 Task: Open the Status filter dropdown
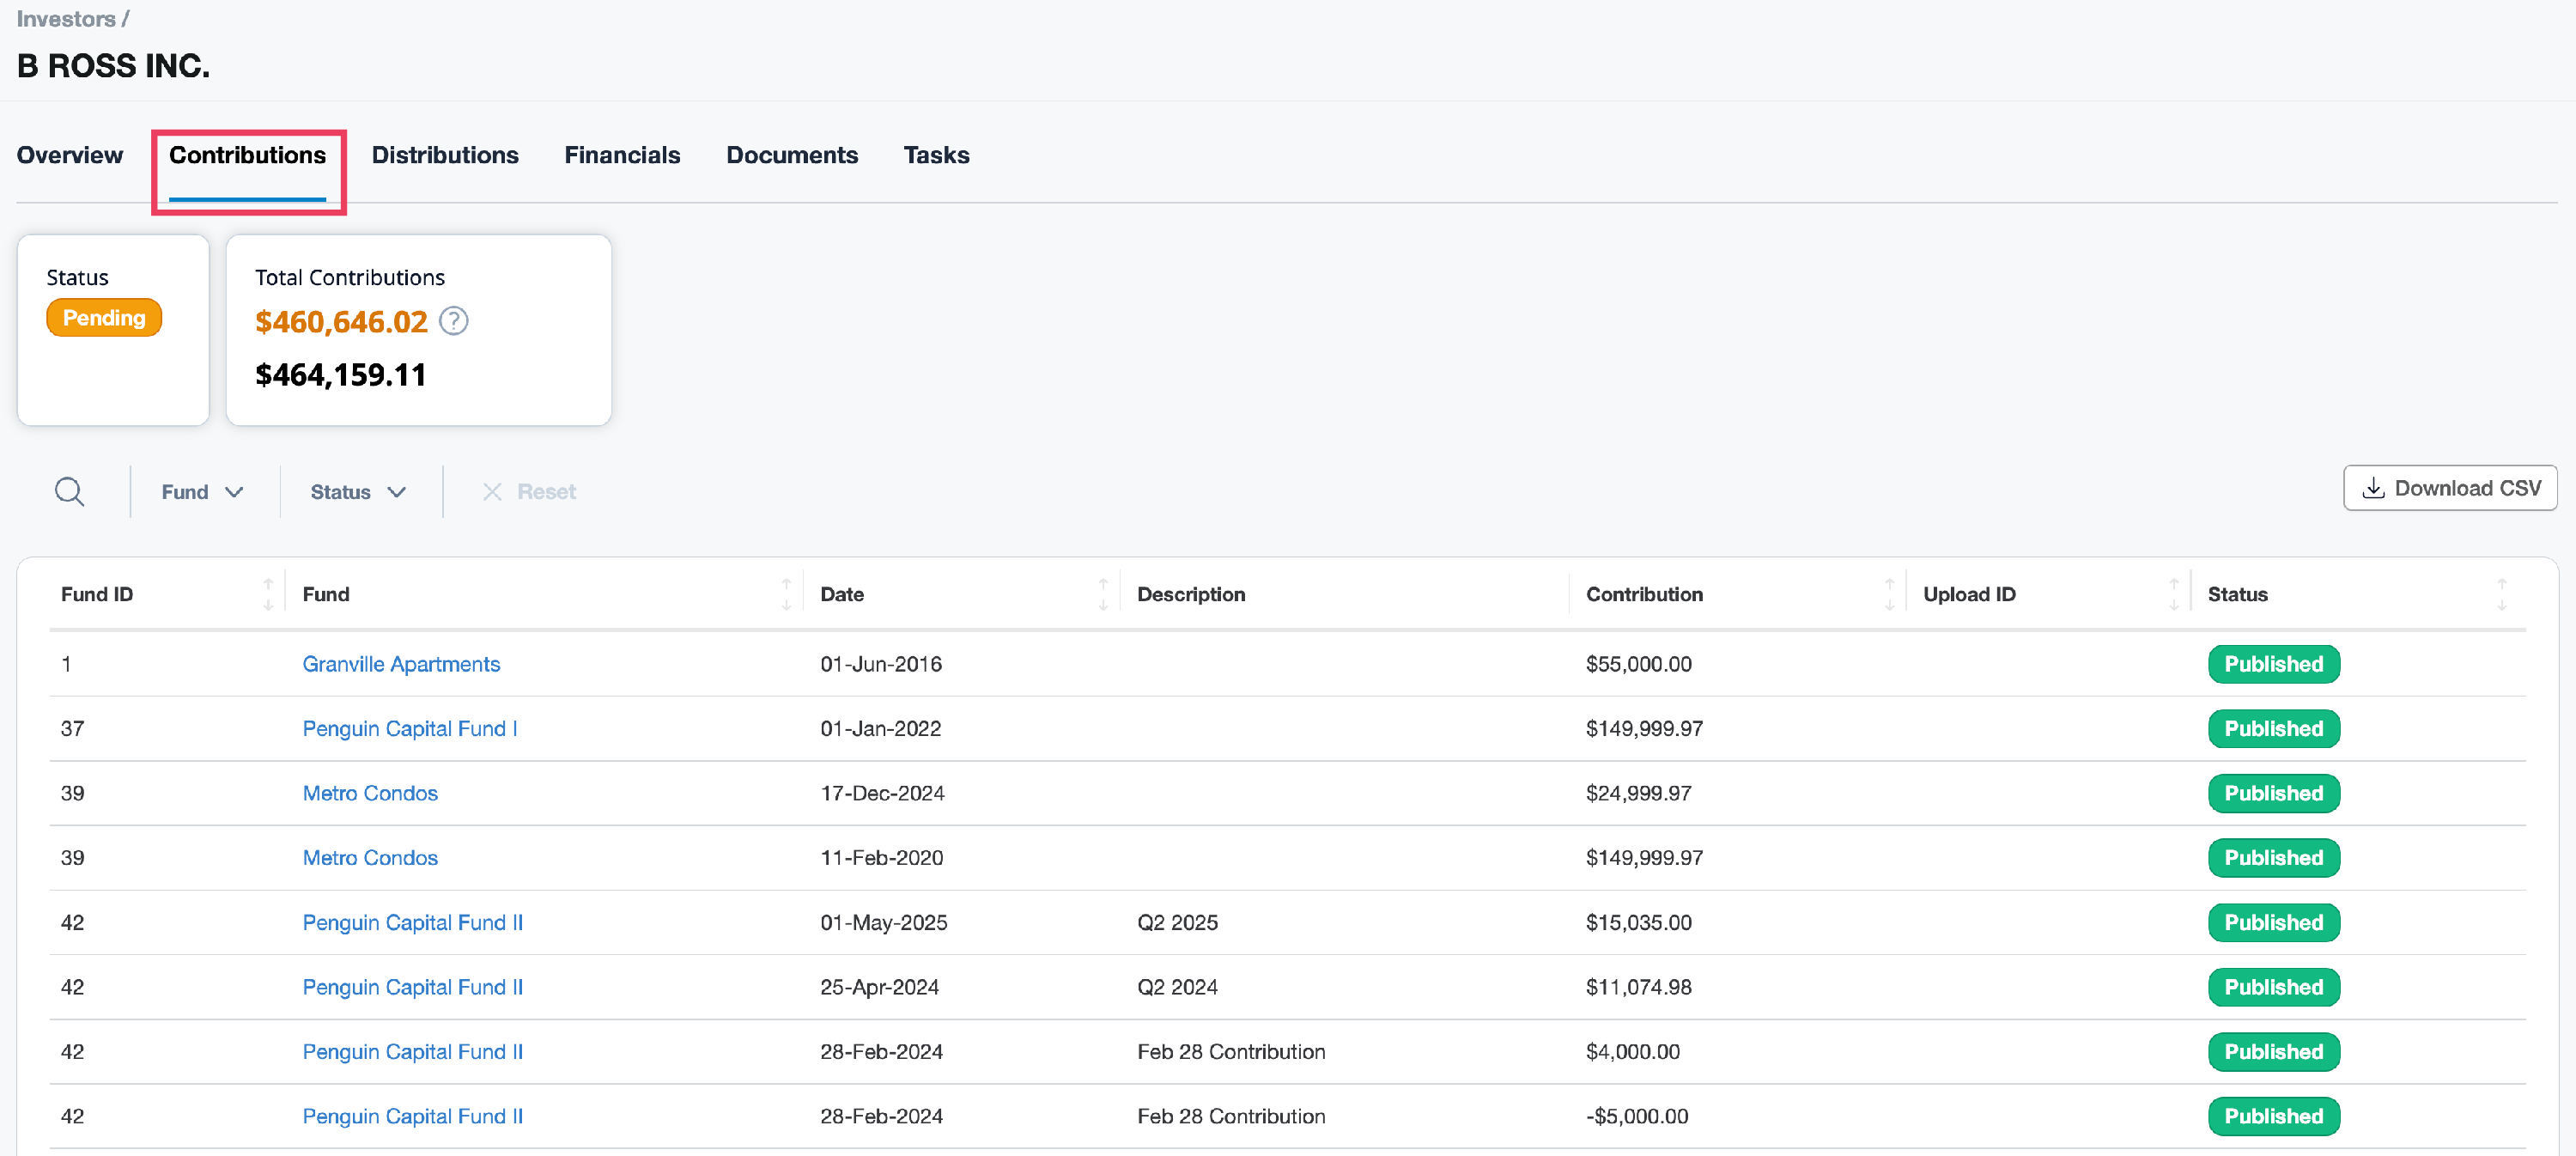point(357,491)
